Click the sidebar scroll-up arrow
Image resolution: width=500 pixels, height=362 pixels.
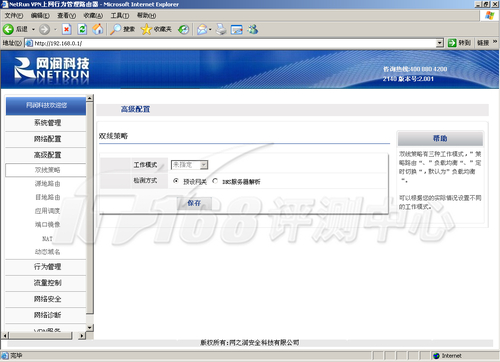click(90, 98)
